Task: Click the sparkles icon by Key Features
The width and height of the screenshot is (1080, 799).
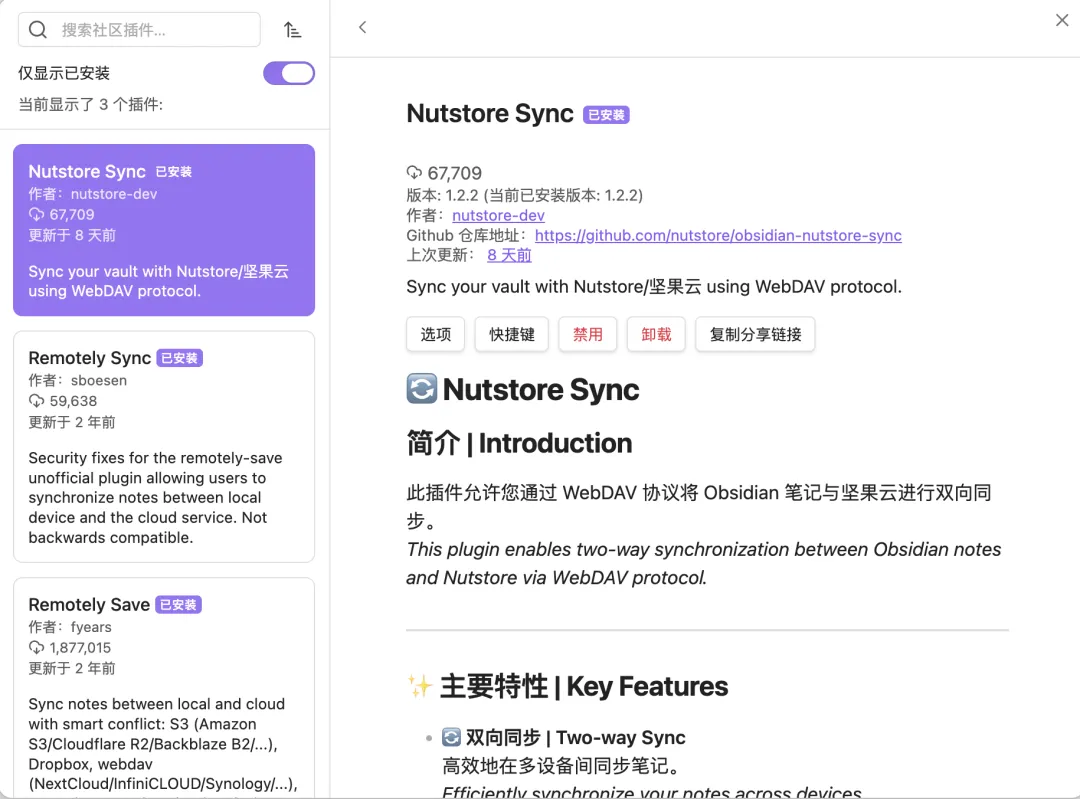Action: [419, 686]
